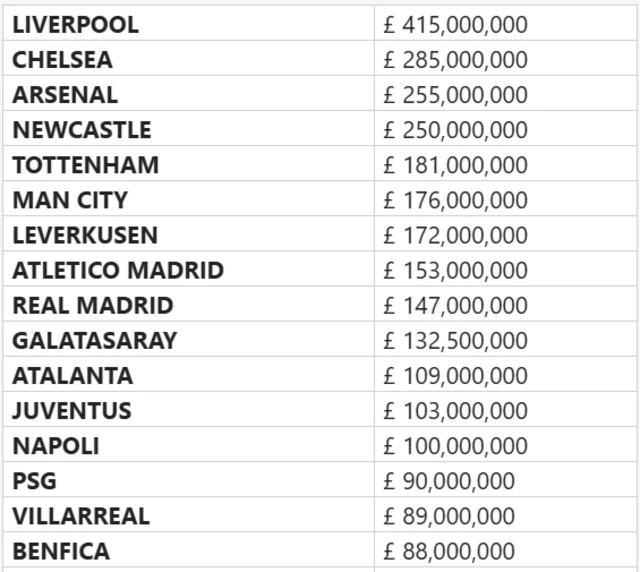Viewport: 640px width, 572px height.
Task: Select the LEVERKUSEN club cell
Action: tap(85, 235)
